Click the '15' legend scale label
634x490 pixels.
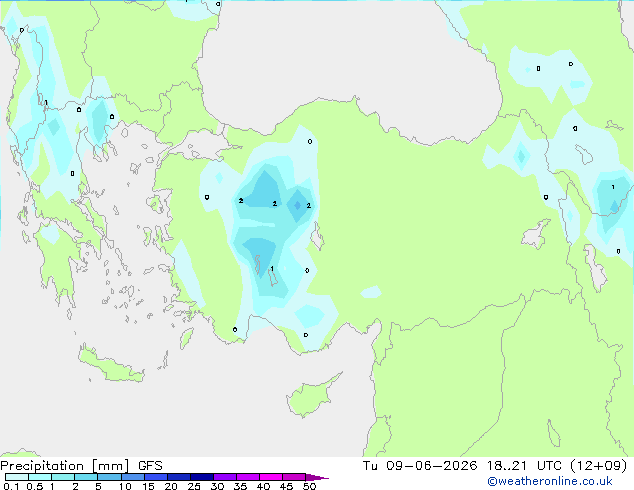coord(148,486)
